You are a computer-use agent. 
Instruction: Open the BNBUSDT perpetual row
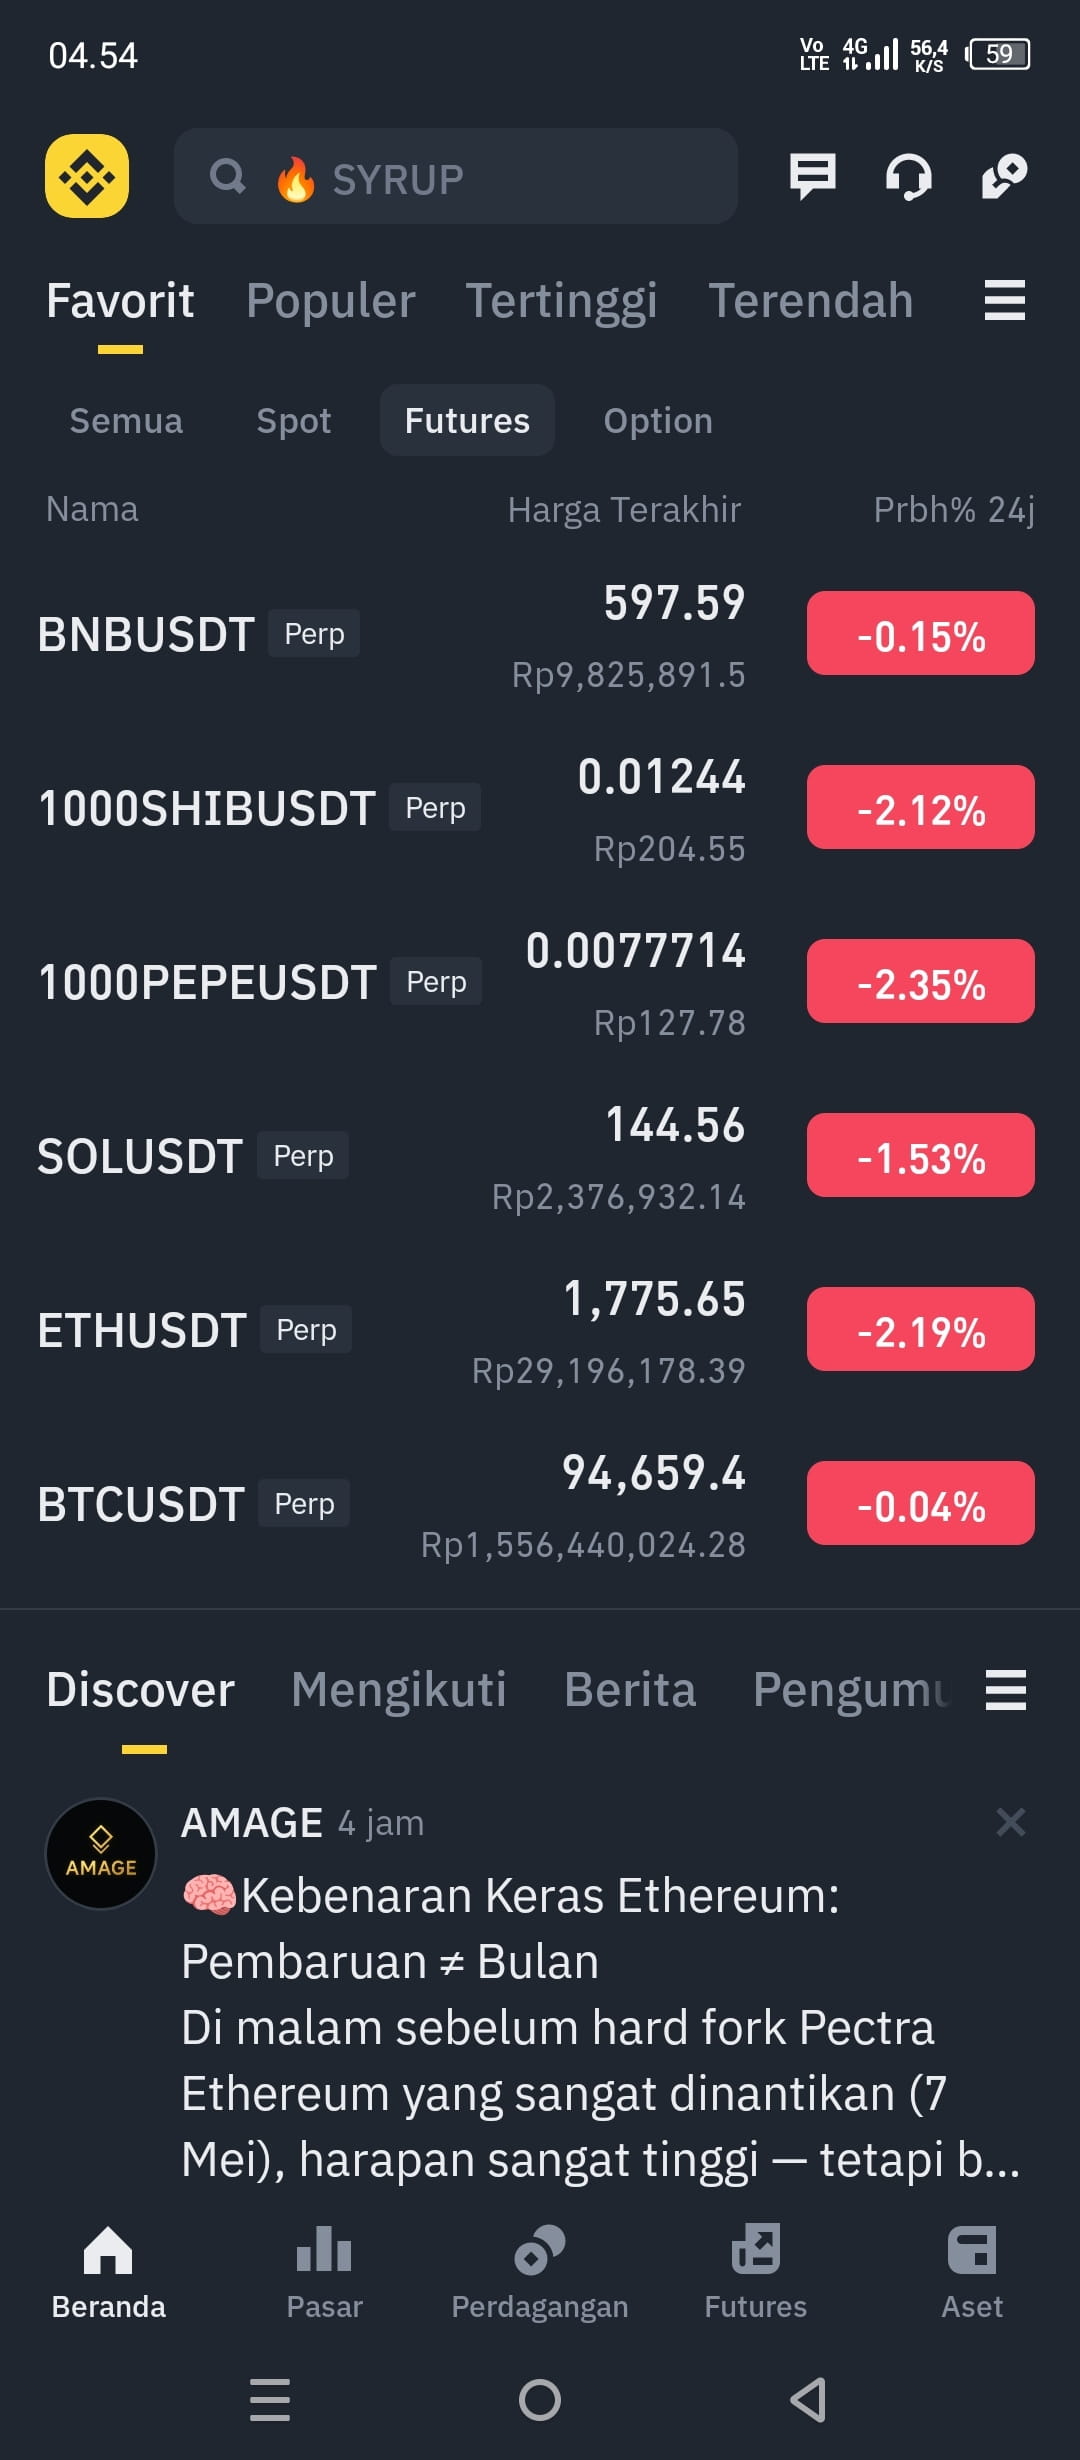tap(540, 634)
